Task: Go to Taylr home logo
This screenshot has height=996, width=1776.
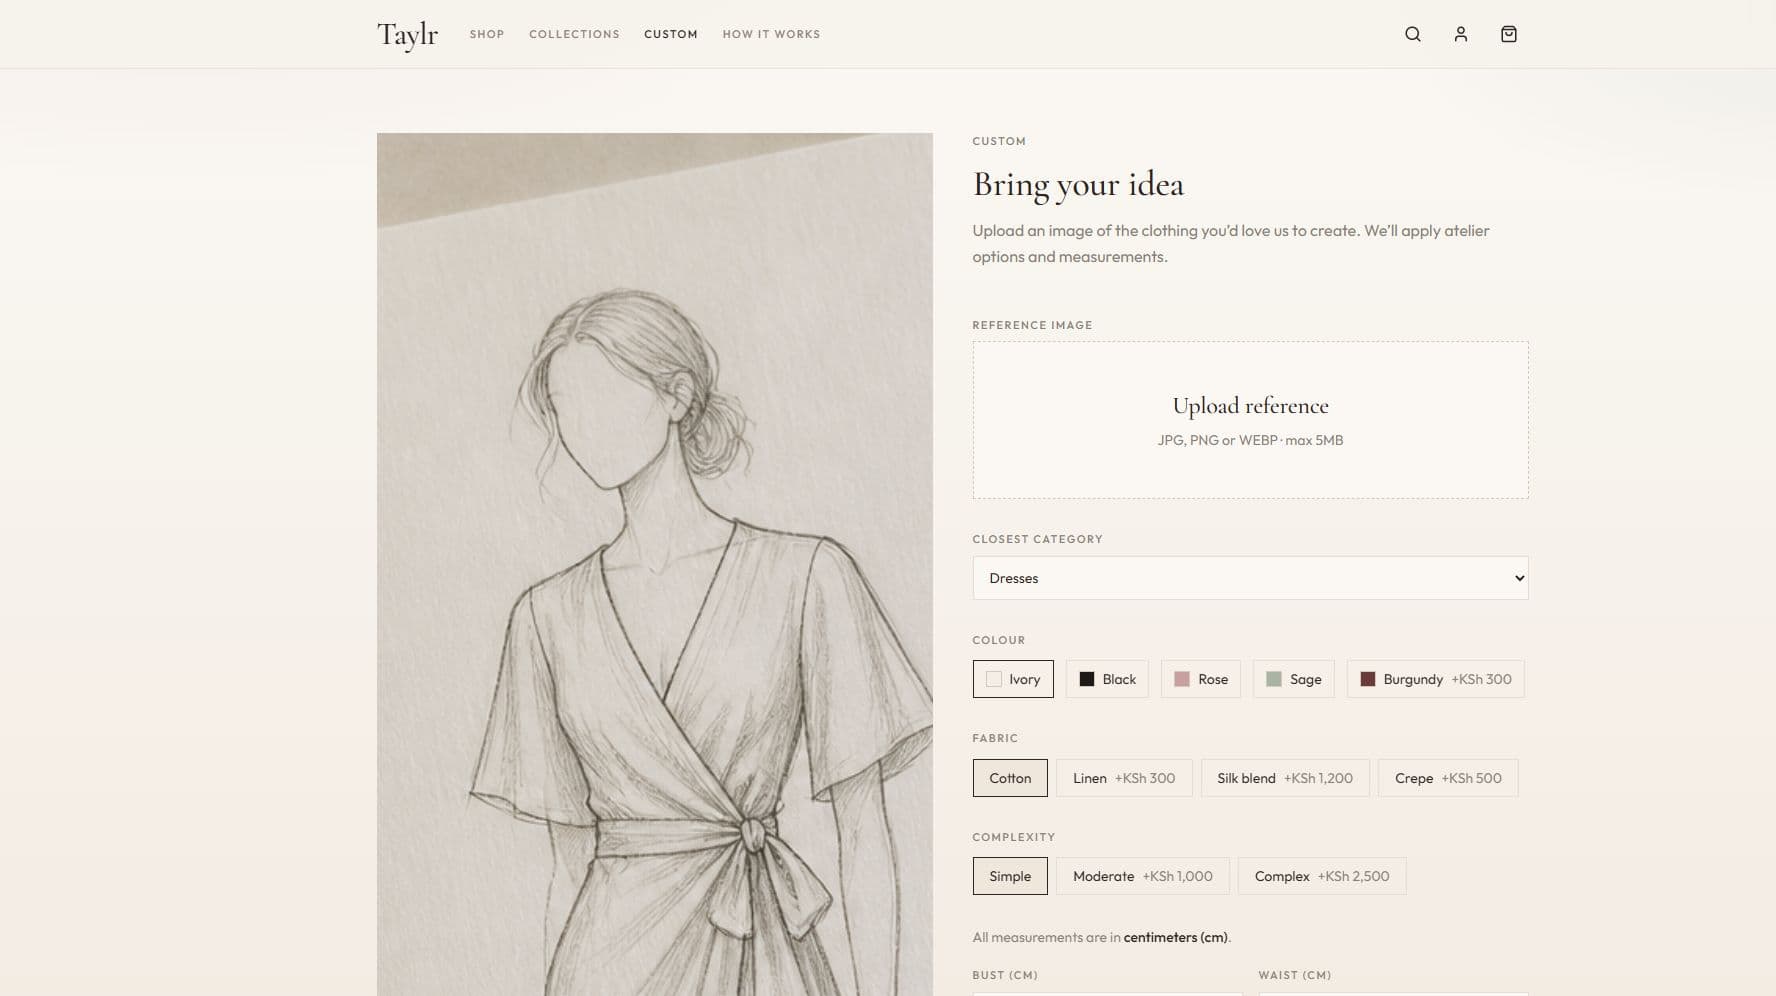Action: pyautogui.click(x=407, y=34)
